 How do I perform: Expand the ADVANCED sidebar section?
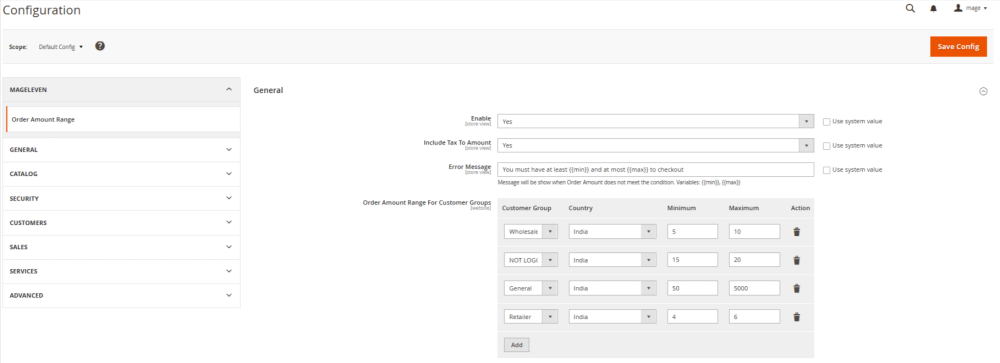pyautogui.click(x=121, y=295)
